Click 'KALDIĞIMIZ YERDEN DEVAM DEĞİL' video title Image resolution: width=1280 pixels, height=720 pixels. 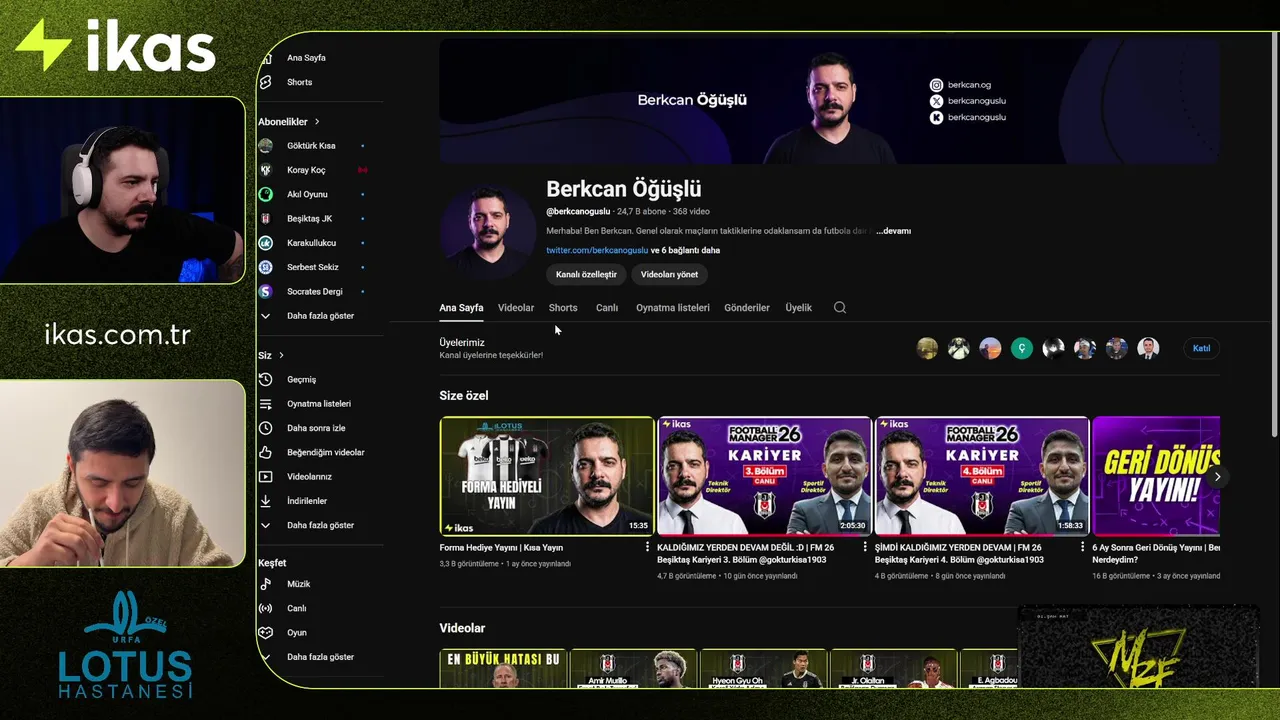(759, 554)
